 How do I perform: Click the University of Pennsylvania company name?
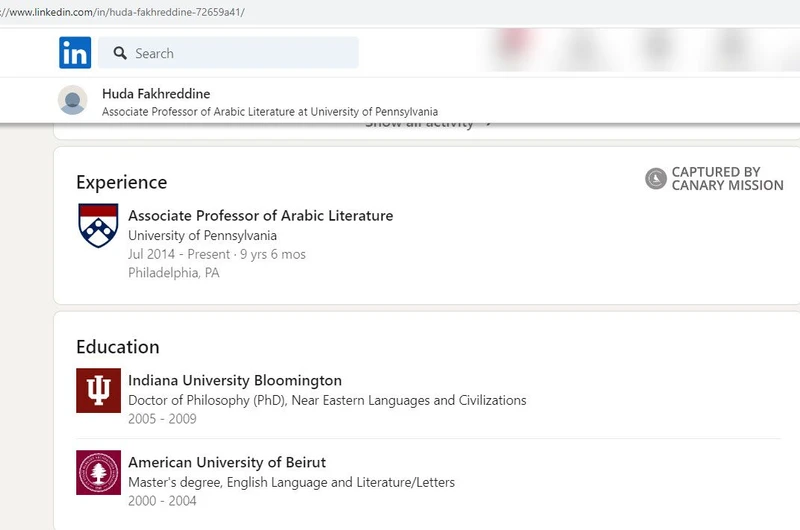click(x=203, y=236)
